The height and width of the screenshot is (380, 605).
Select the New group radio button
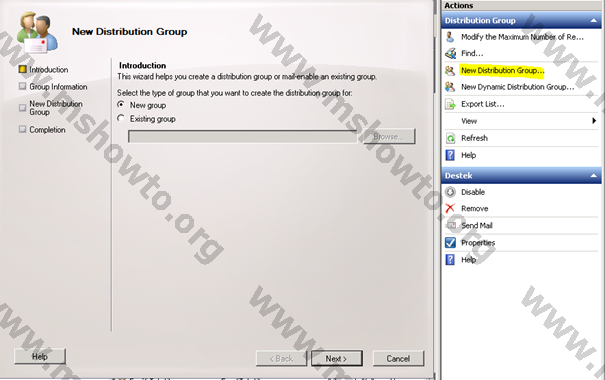[x=121, y=105]
